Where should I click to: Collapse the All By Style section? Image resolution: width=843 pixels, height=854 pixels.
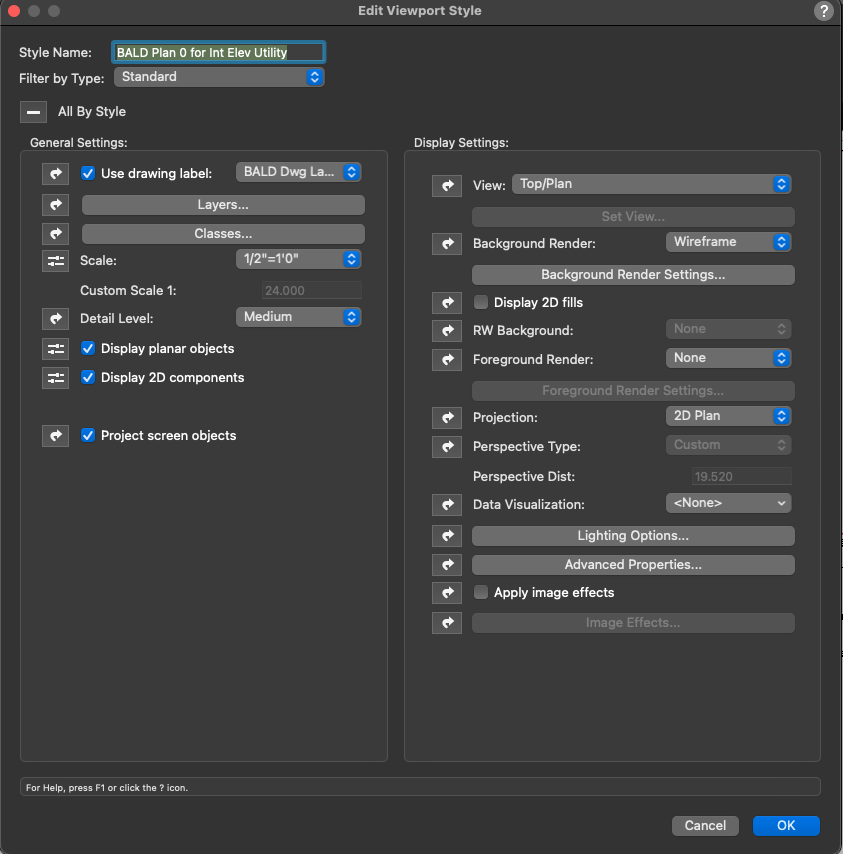click(x=33, y=112)
